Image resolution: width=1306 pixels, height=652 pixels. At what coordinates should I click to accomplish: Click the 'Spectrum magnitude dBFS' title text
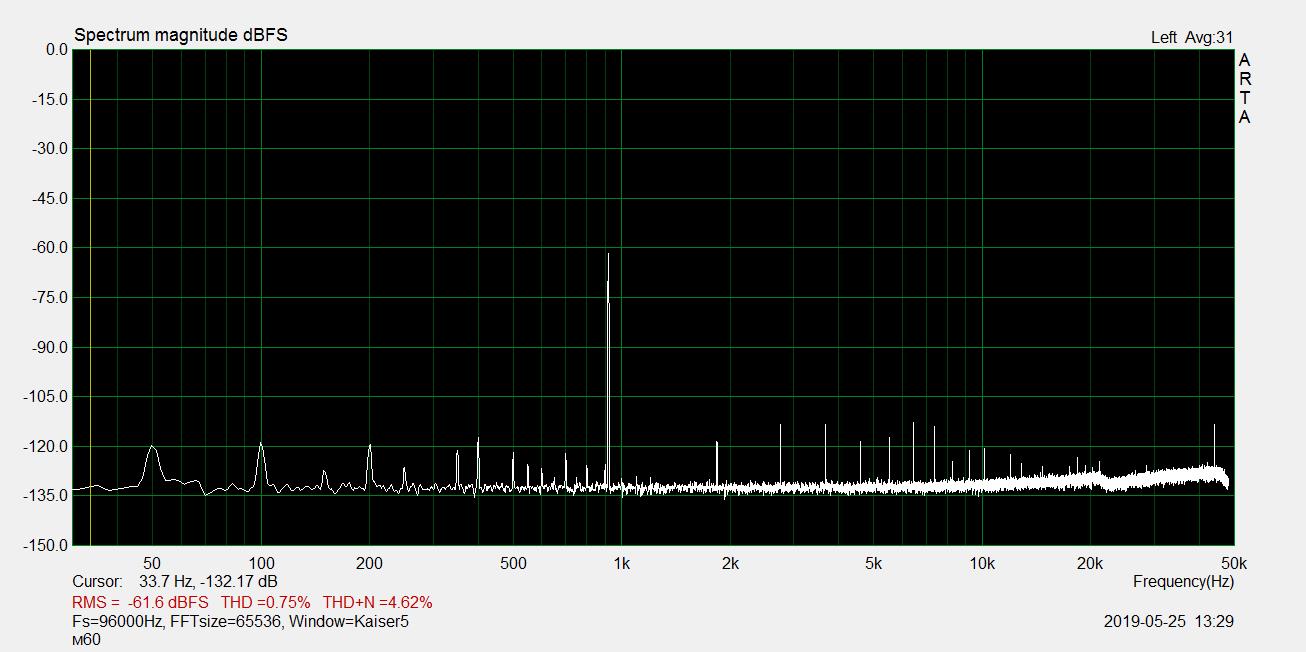[181, 35]
